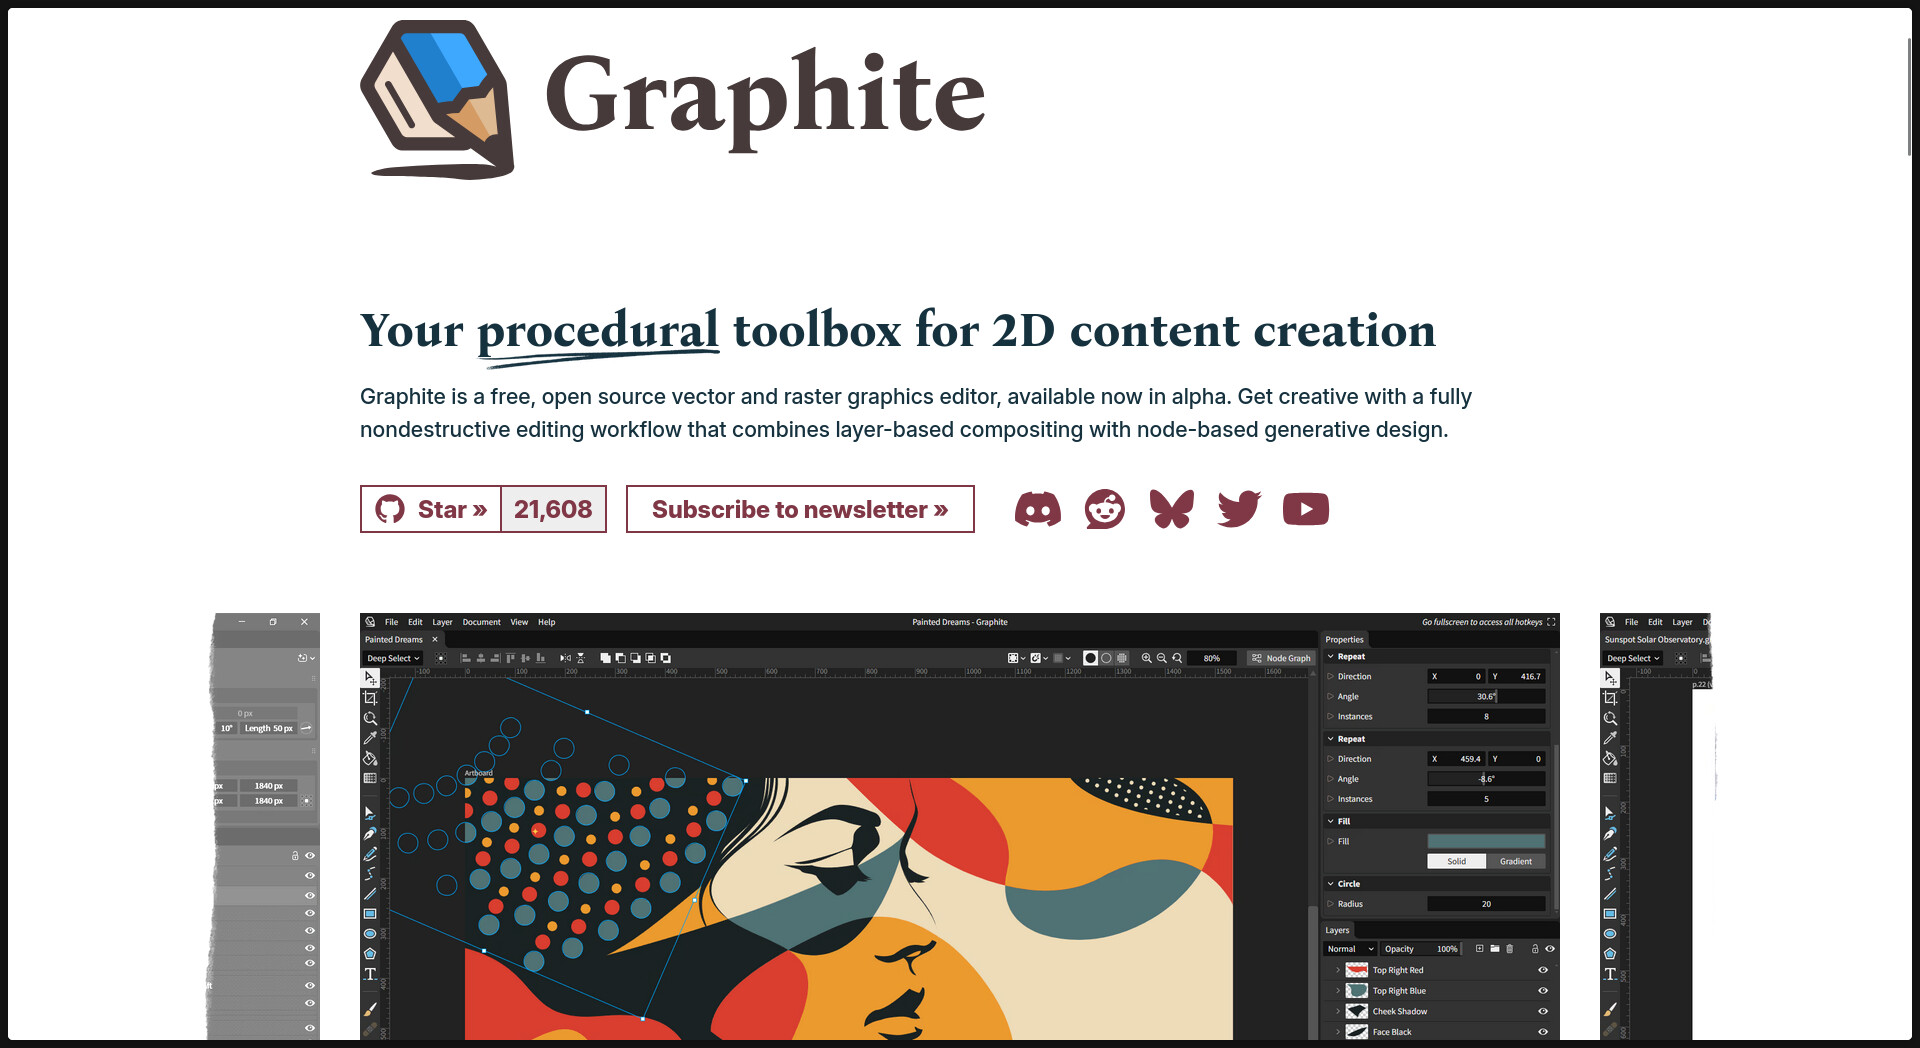The height and width of the screenshot is (1048, 1920).
Task: Open the Discord community icon
Action: [x=1037, y=509]
